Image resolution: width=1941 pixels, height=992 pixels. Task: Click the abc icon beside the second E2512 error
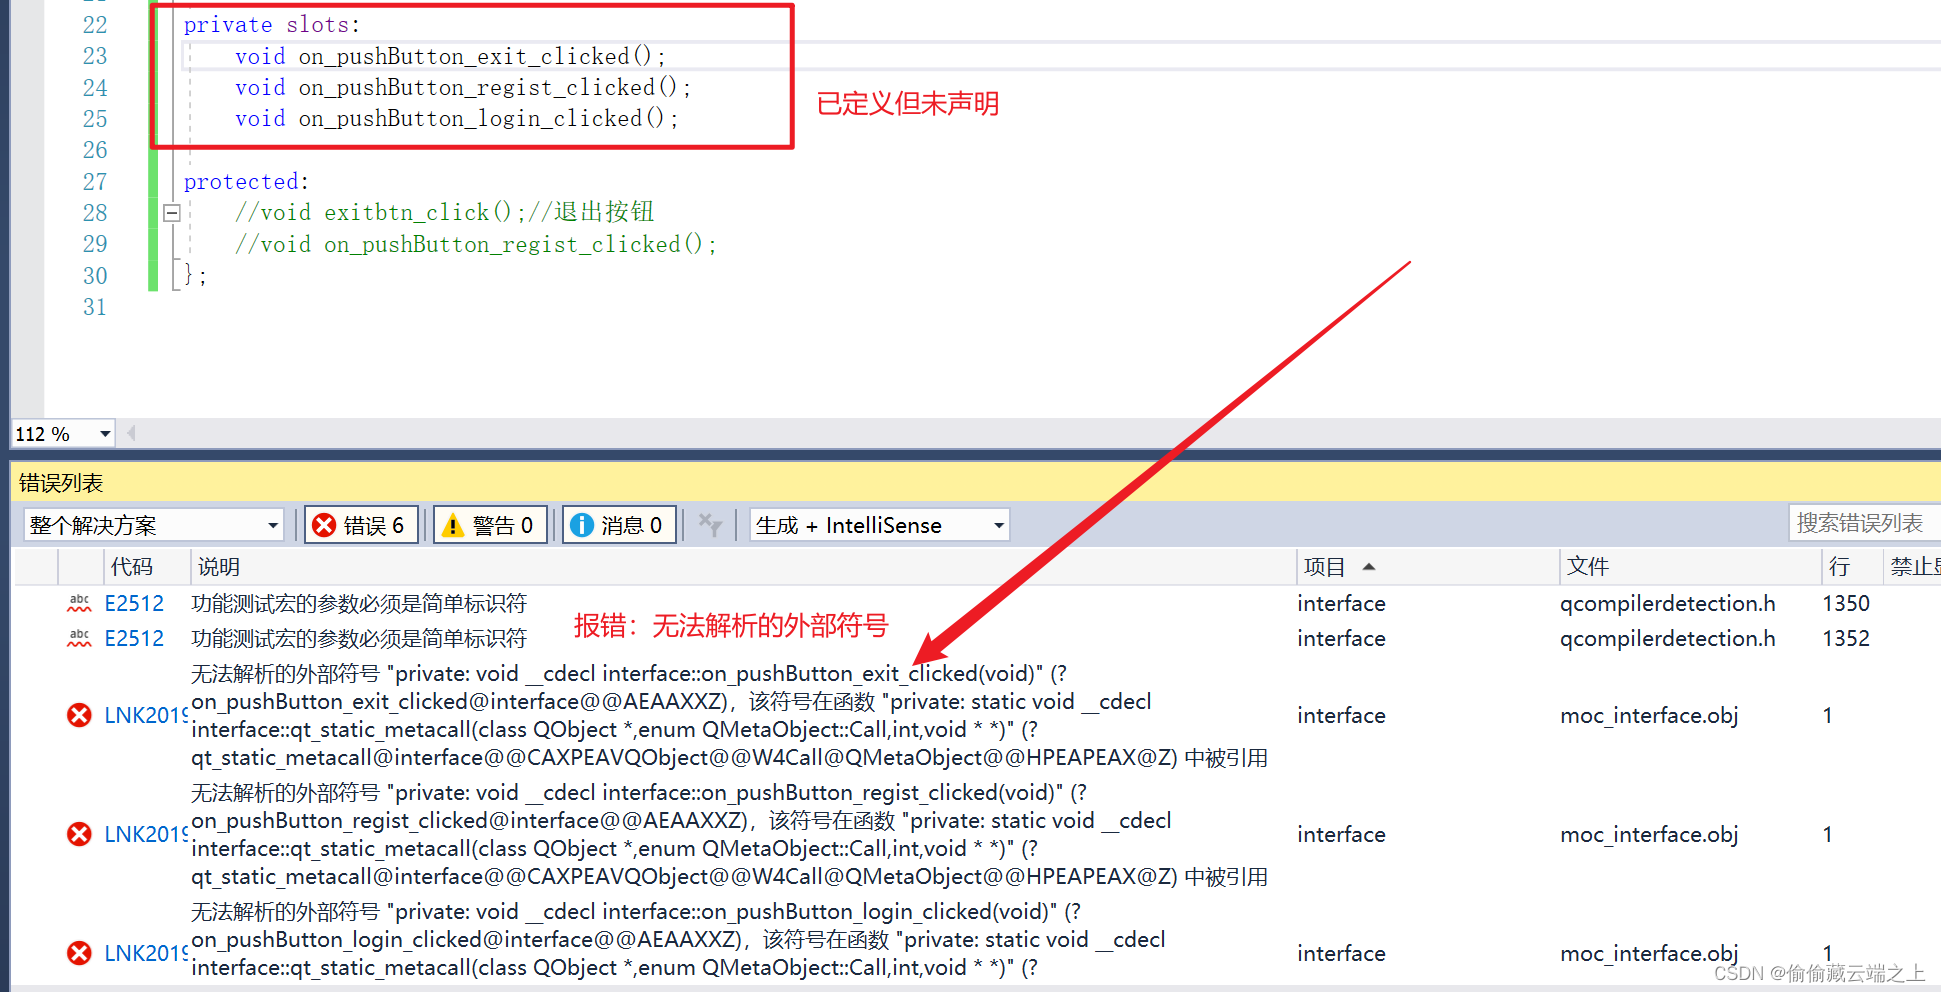click(x=79, y=637)
